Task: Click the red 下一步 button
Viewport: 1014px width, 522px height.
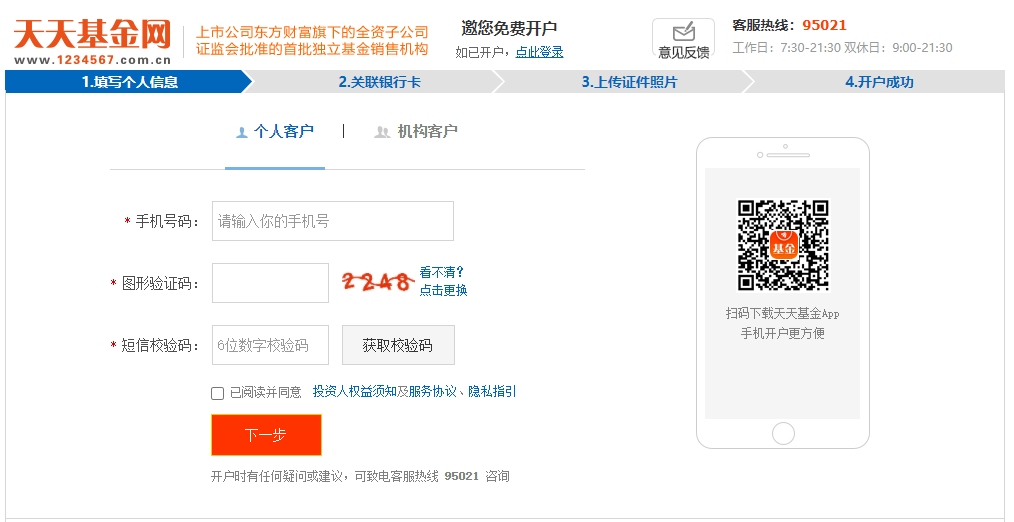Action: point(266,435)
